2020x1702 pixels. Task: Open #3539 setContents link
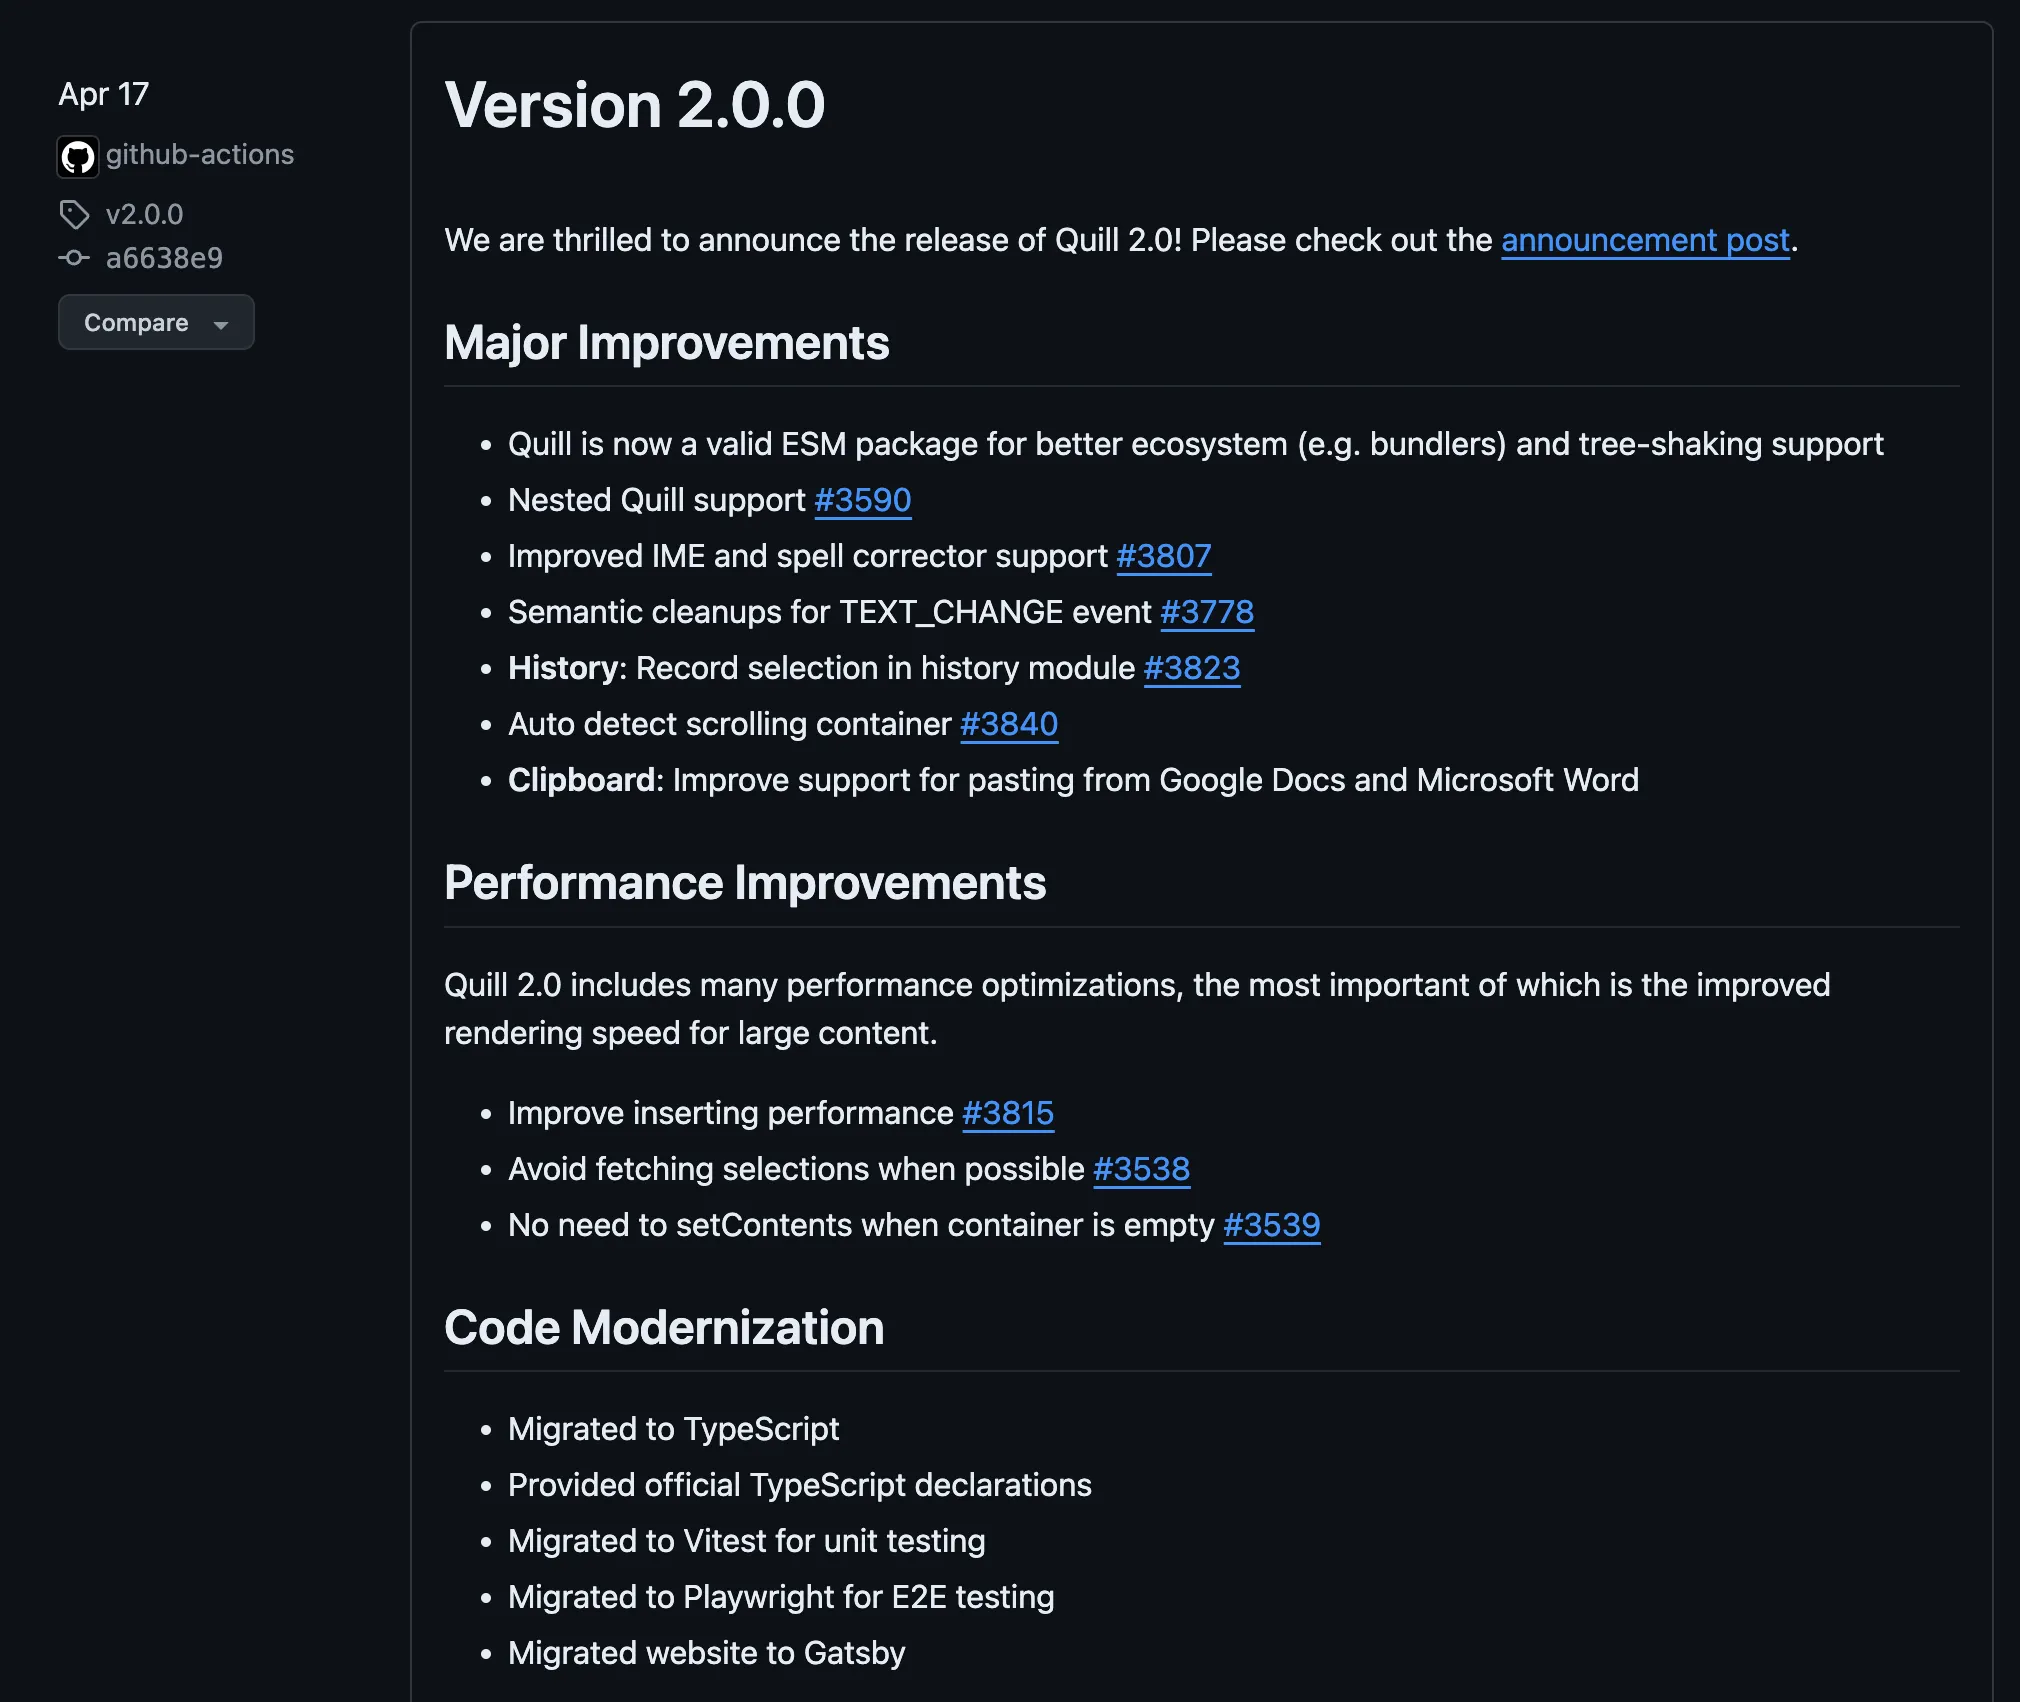tap(1271, 1225)
